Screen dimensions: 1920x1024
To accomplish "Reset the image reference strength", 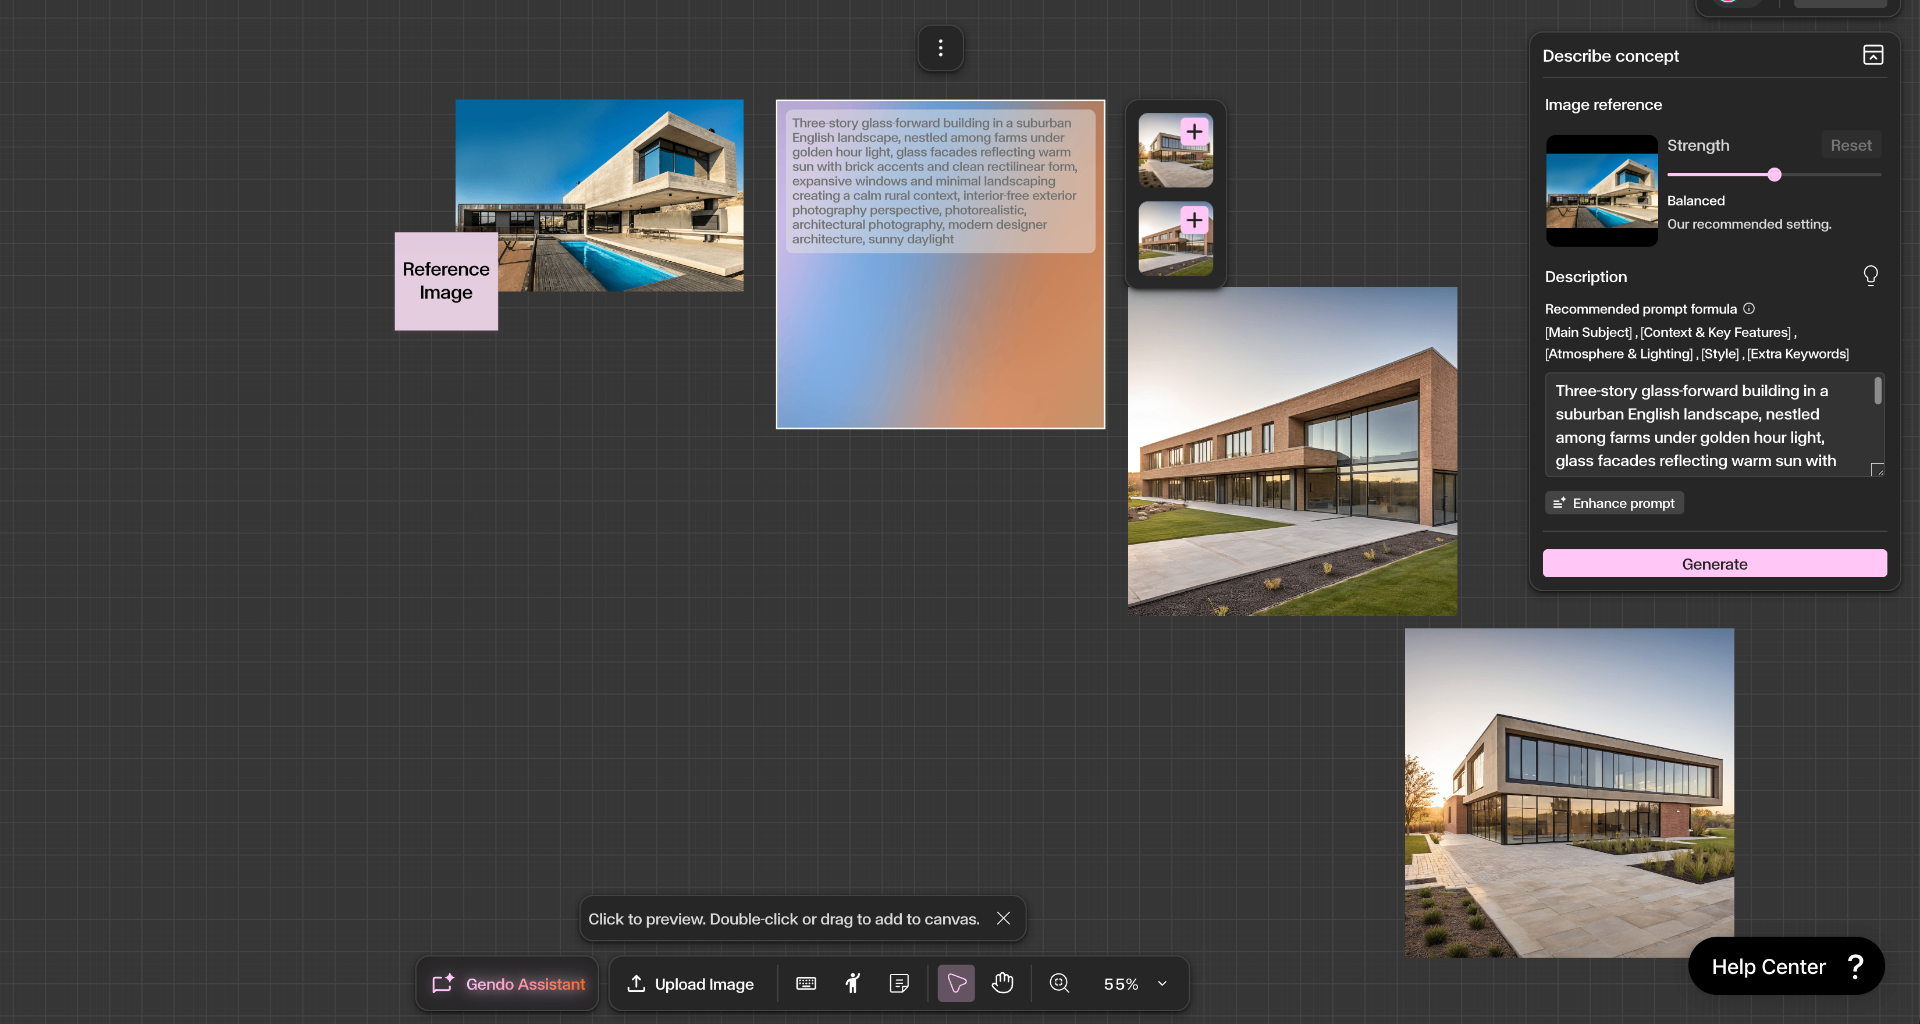I will click(x=1850, y=145).
